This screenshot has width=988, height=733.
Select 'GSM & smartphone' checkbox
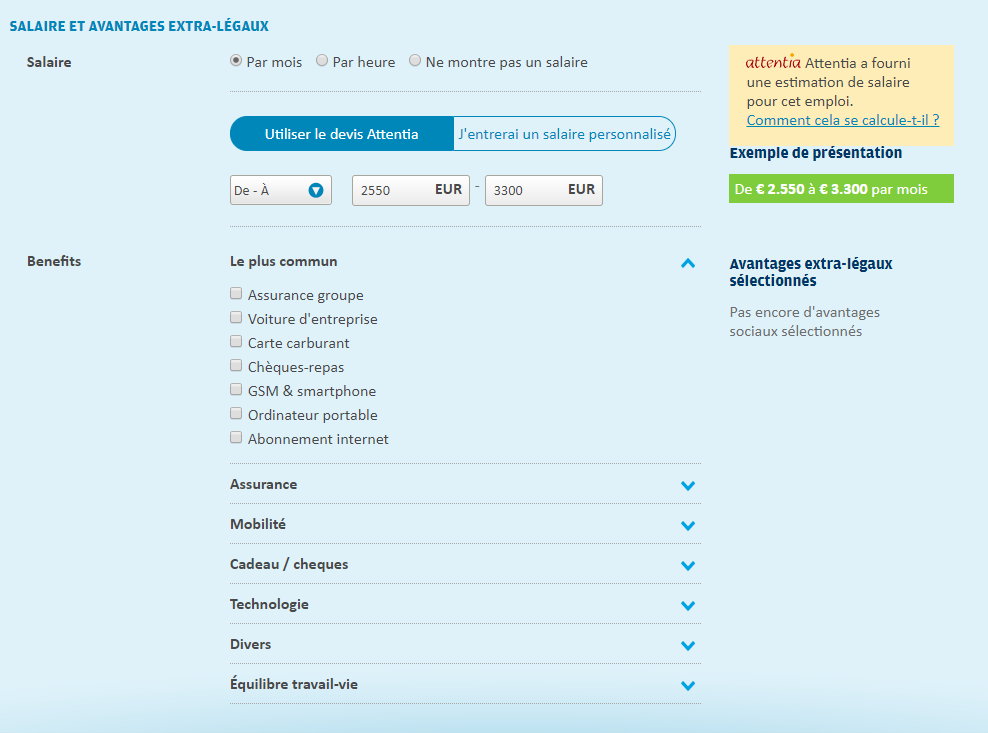coord(236,389)
